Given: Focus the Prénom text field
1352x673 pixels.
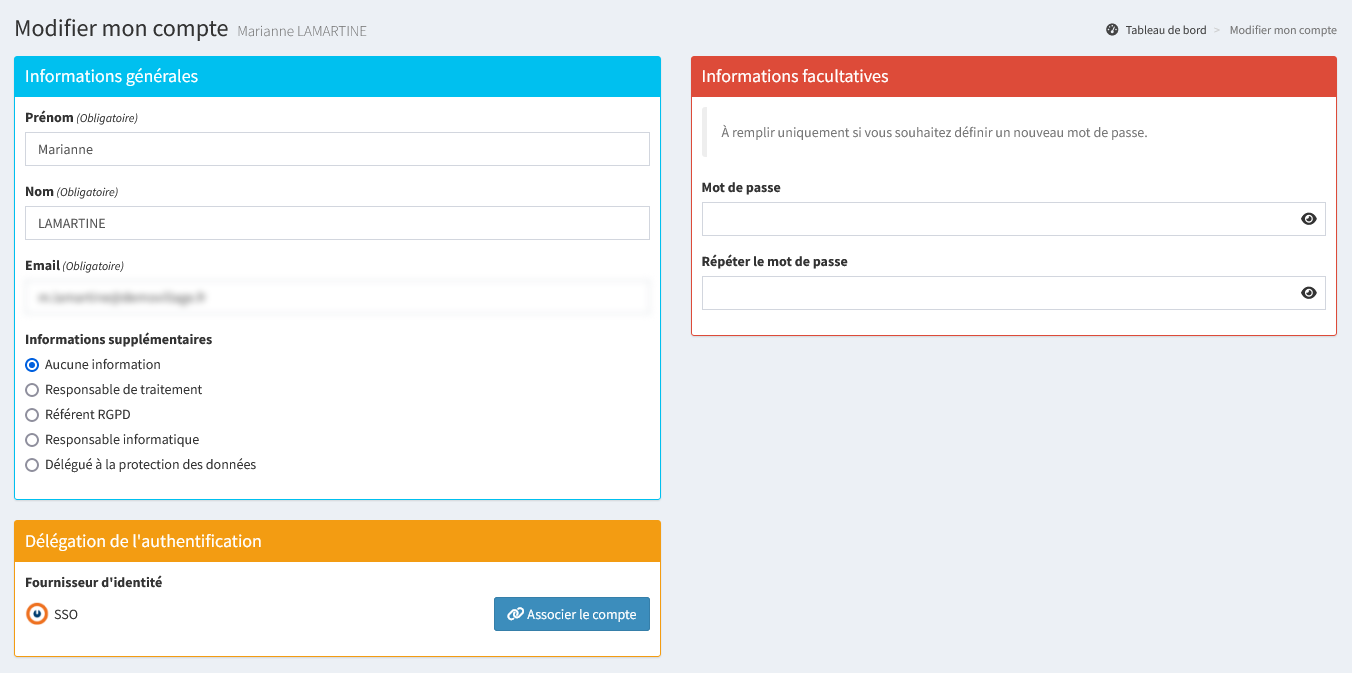Looking at the screenshot, I should (337, 149).
